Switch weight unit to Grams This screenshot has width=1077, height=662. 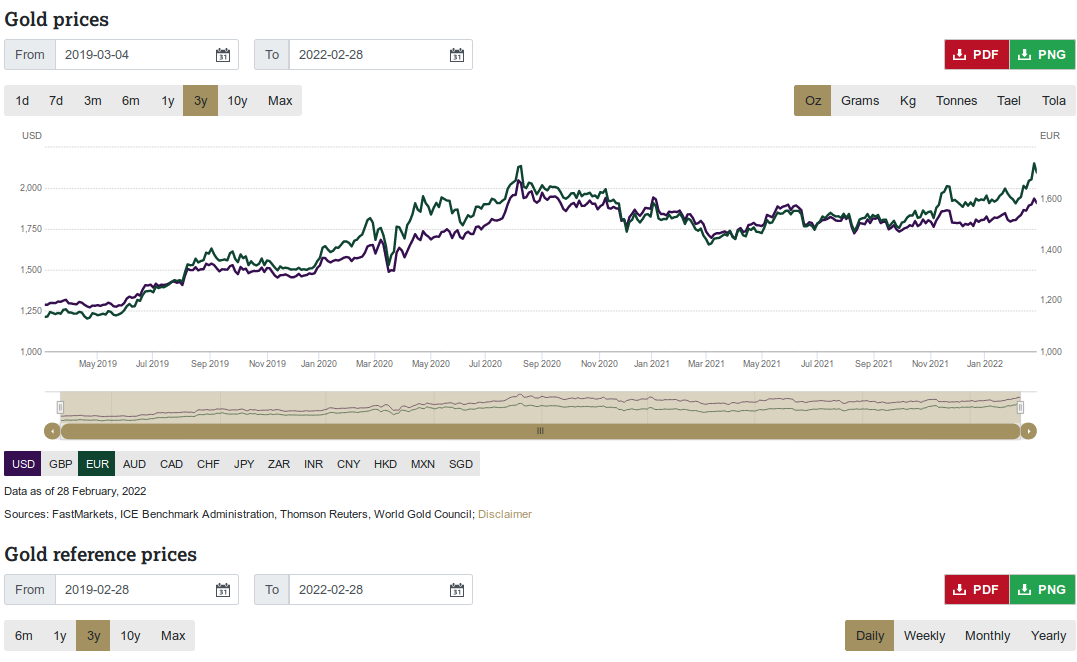pyautogui.click(x=860, y=101)
